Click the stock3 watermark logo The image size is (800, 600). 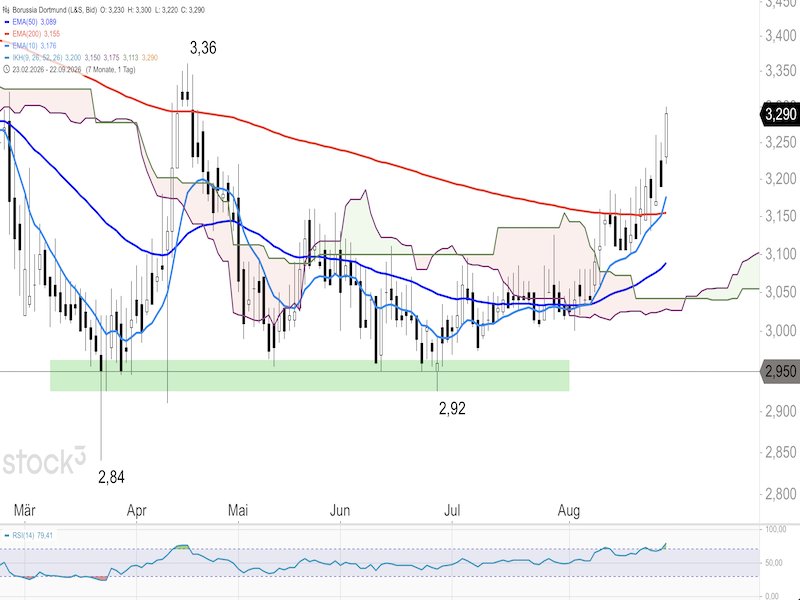(44, 461)
